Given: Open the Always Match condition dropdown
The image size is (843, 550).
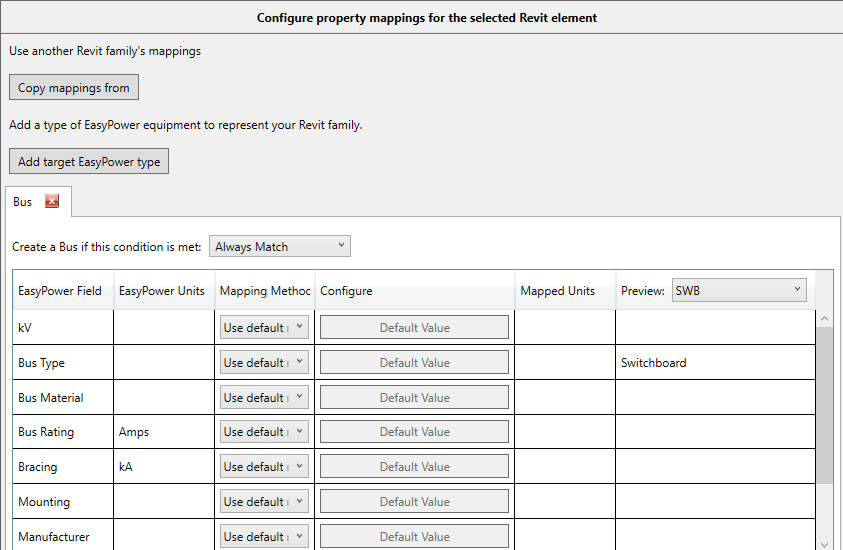Looking at the screenshot, I should pos(280,246).
